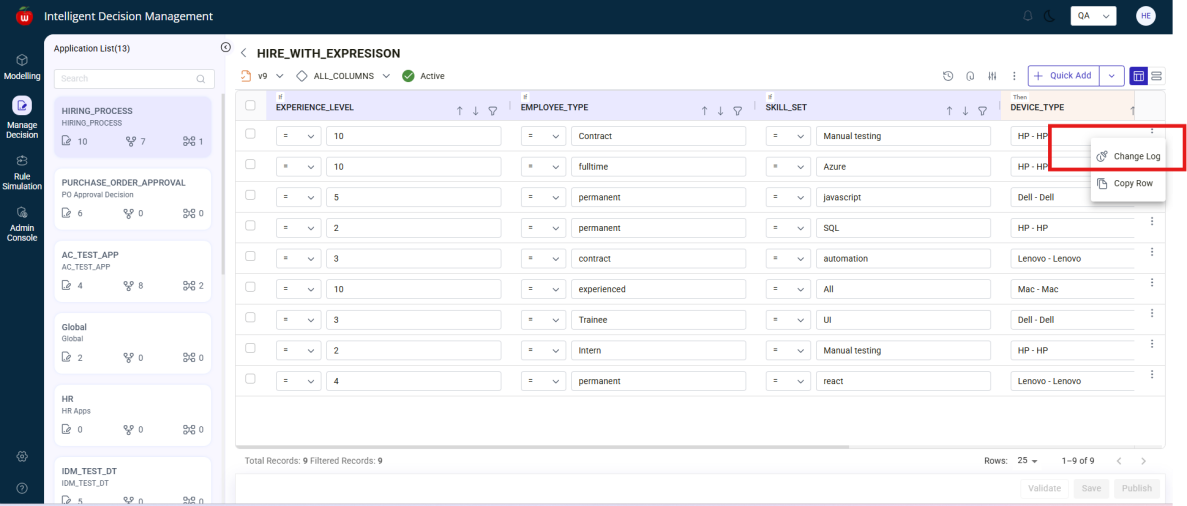Viewport: 1187px width, 506px height.
Task: Select Change Log from row menu
Action: (x=1128, y=156)
